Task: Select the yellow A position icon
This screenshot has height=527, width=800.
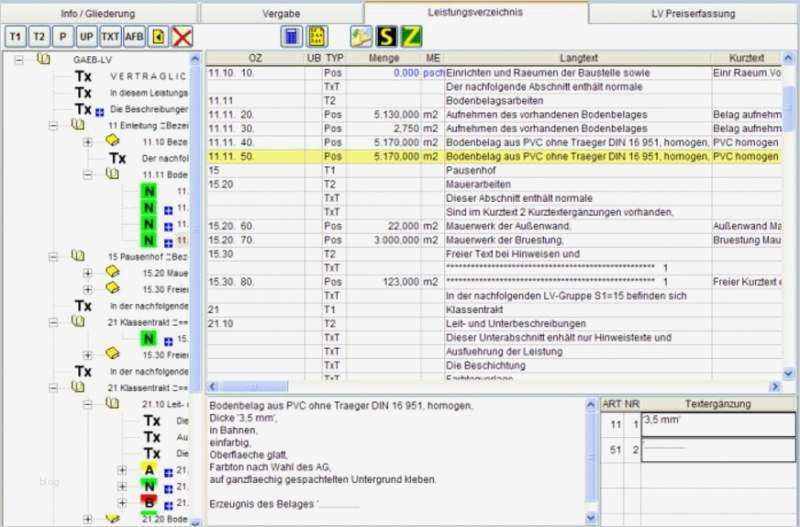Action: click(149, 469)
